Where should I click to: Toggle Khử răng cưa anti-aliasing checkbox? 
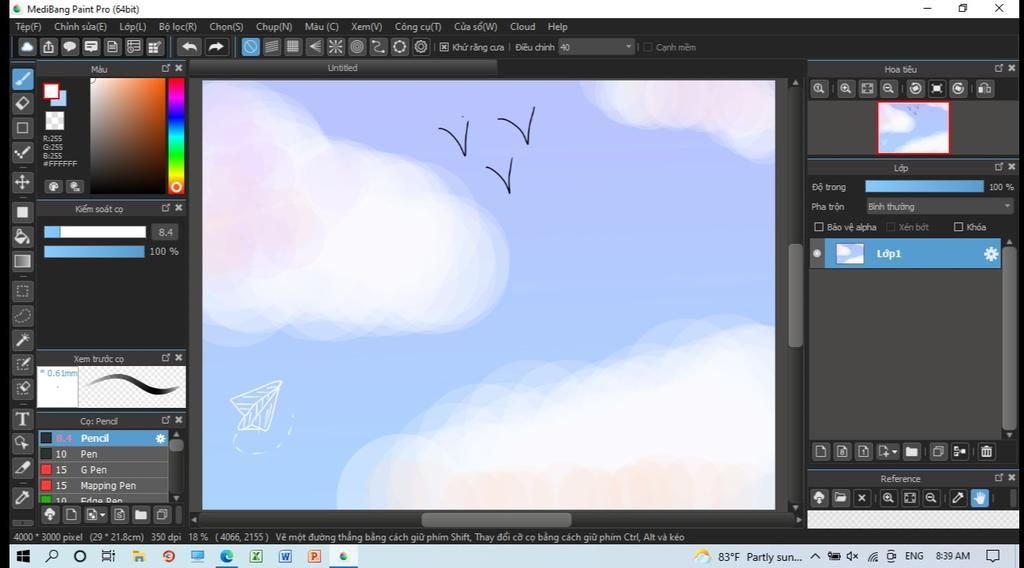pyautogui.click(x=444, y=47)
